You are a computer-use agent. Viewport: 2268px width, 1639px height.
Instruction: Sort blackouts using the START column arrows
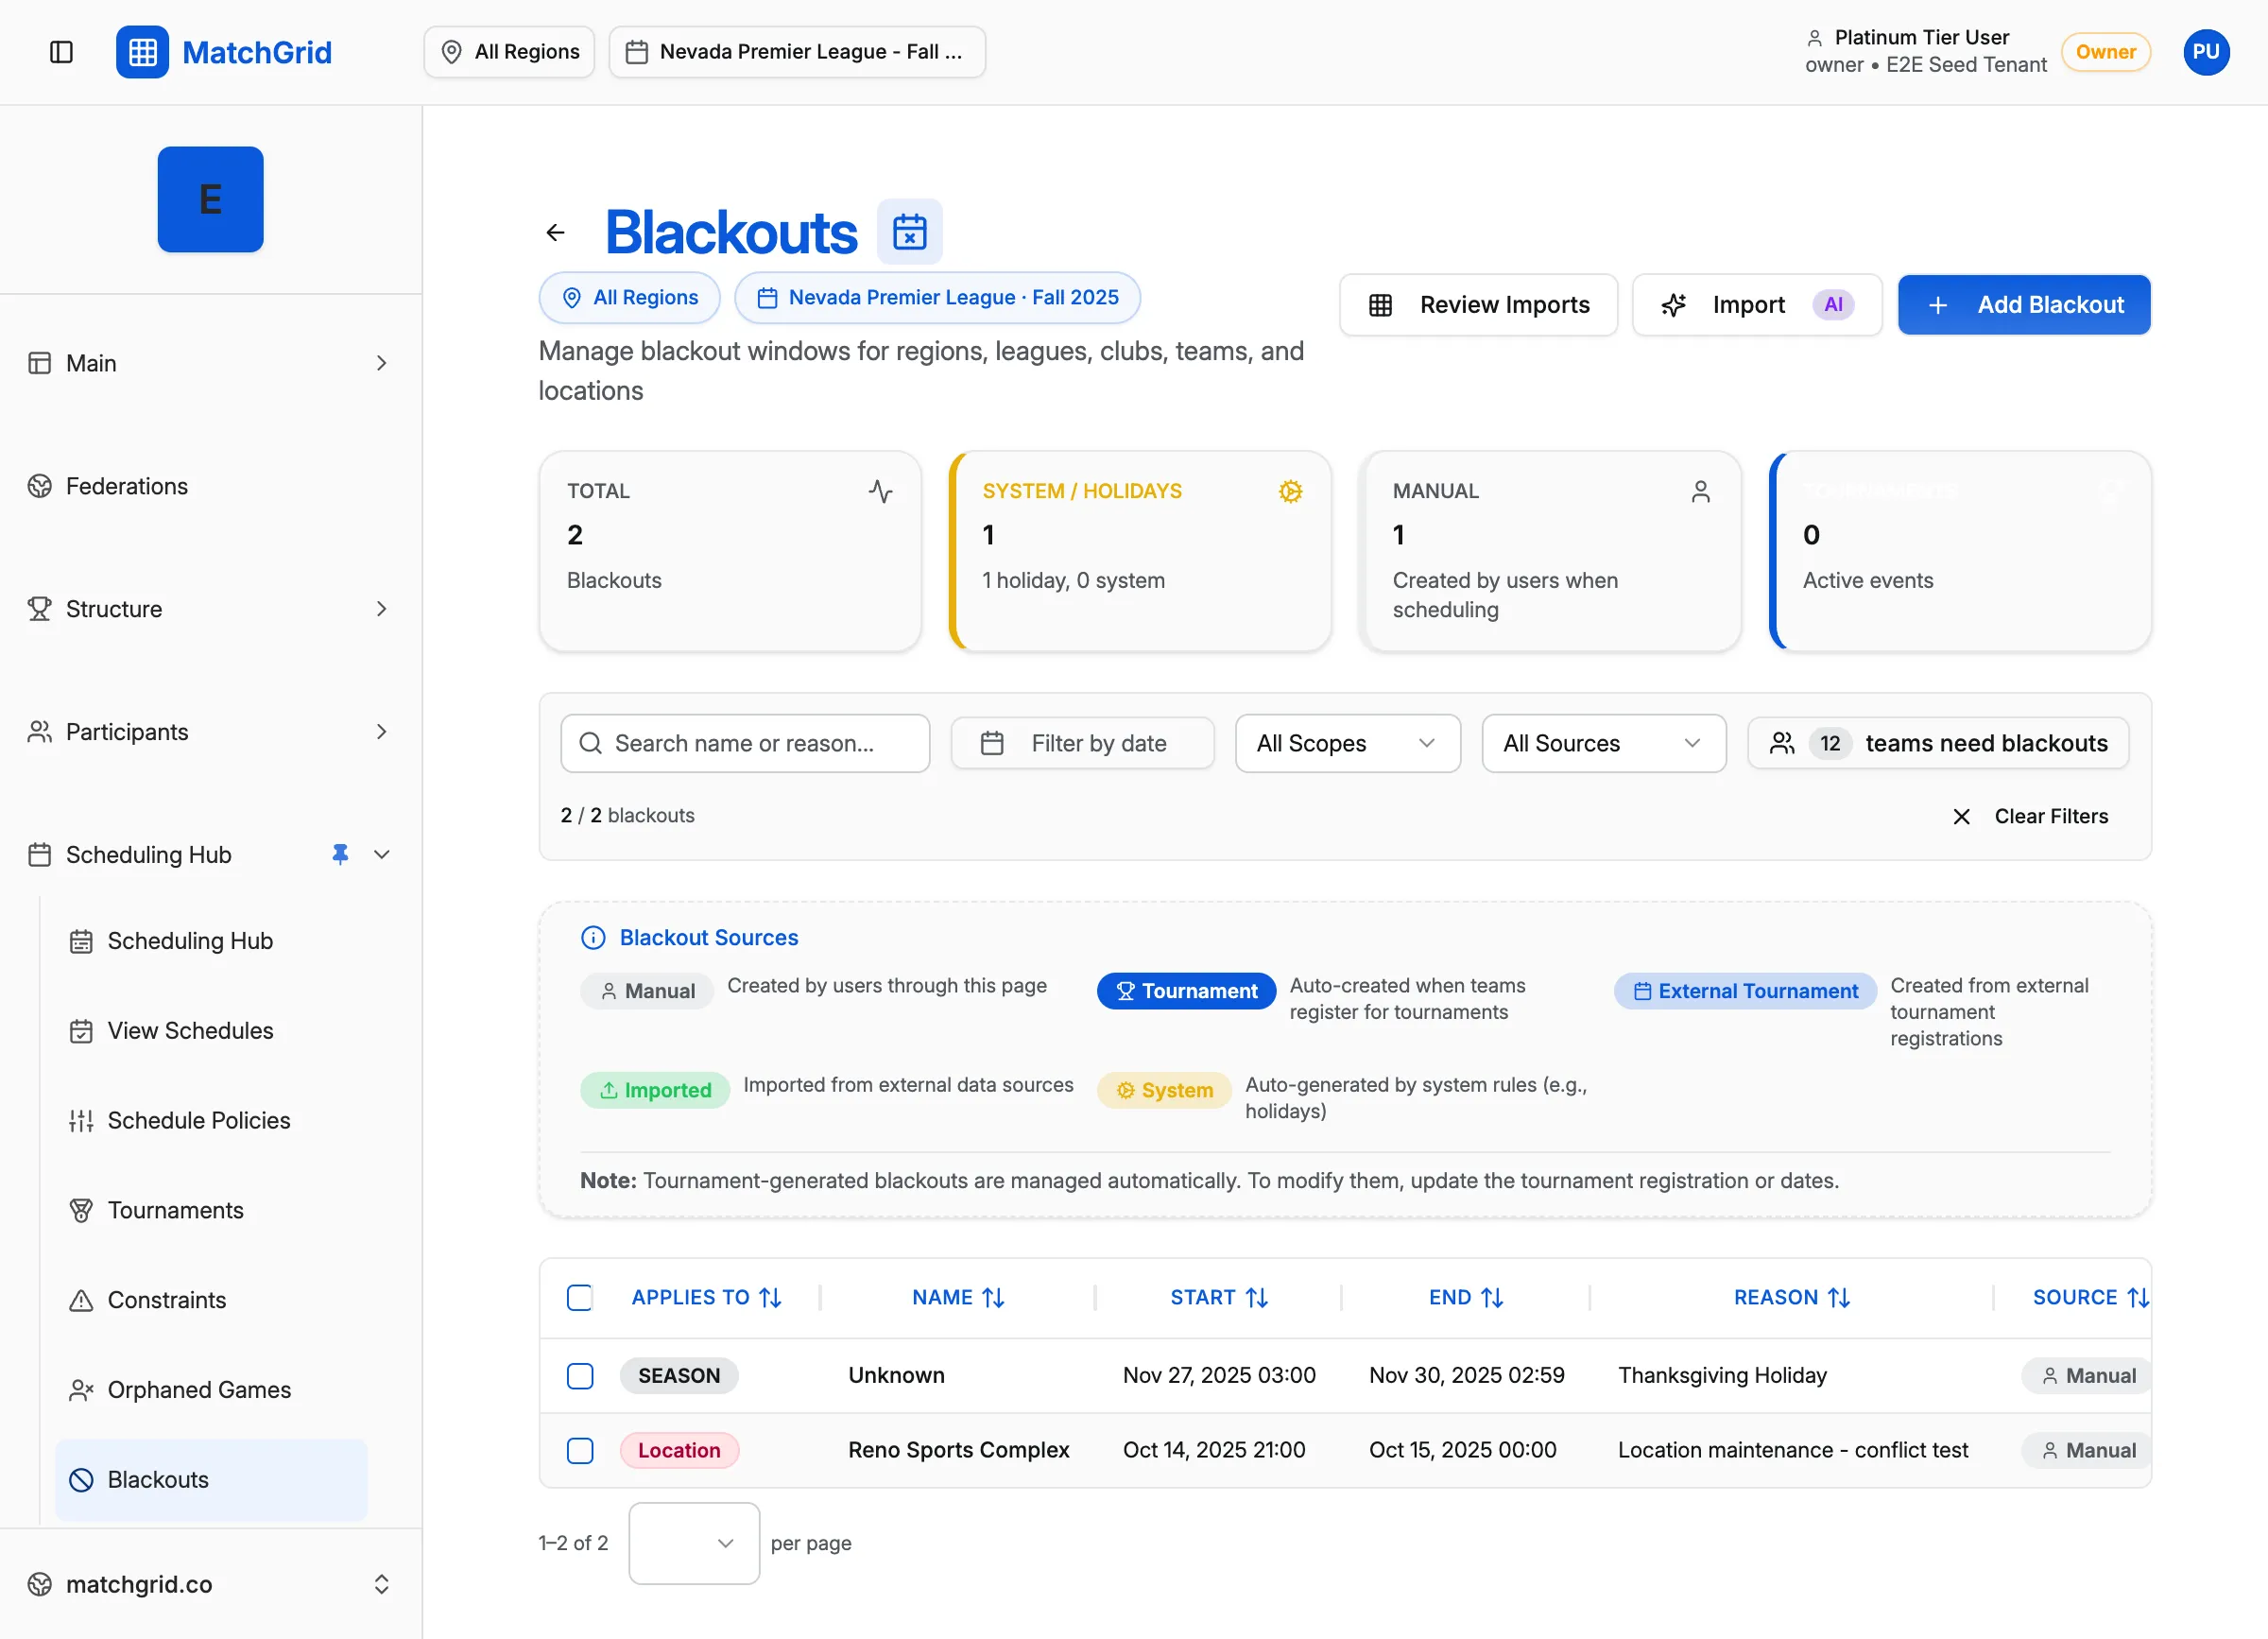[1257, 1297]
